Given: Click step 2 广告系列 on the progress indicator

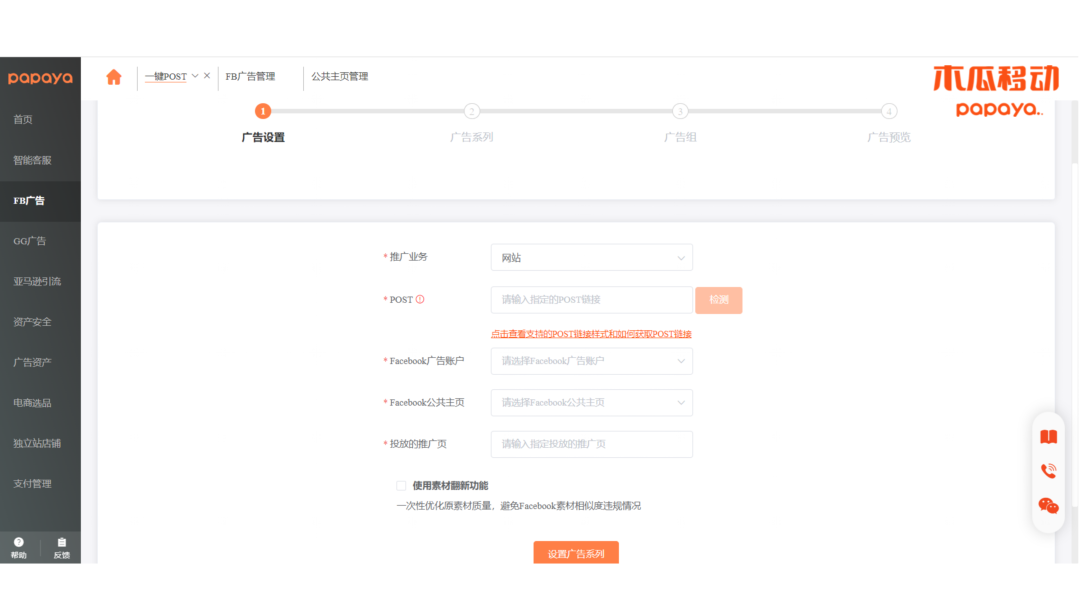Looking at the screenshot, I should pyautogui.click(x=471, y=111).
